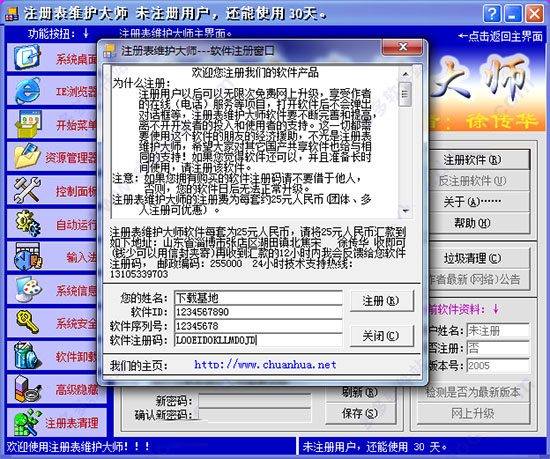Click the 版本号 field showing 2005
Screen dimensions: 550x459
click(x=498, y=366)
